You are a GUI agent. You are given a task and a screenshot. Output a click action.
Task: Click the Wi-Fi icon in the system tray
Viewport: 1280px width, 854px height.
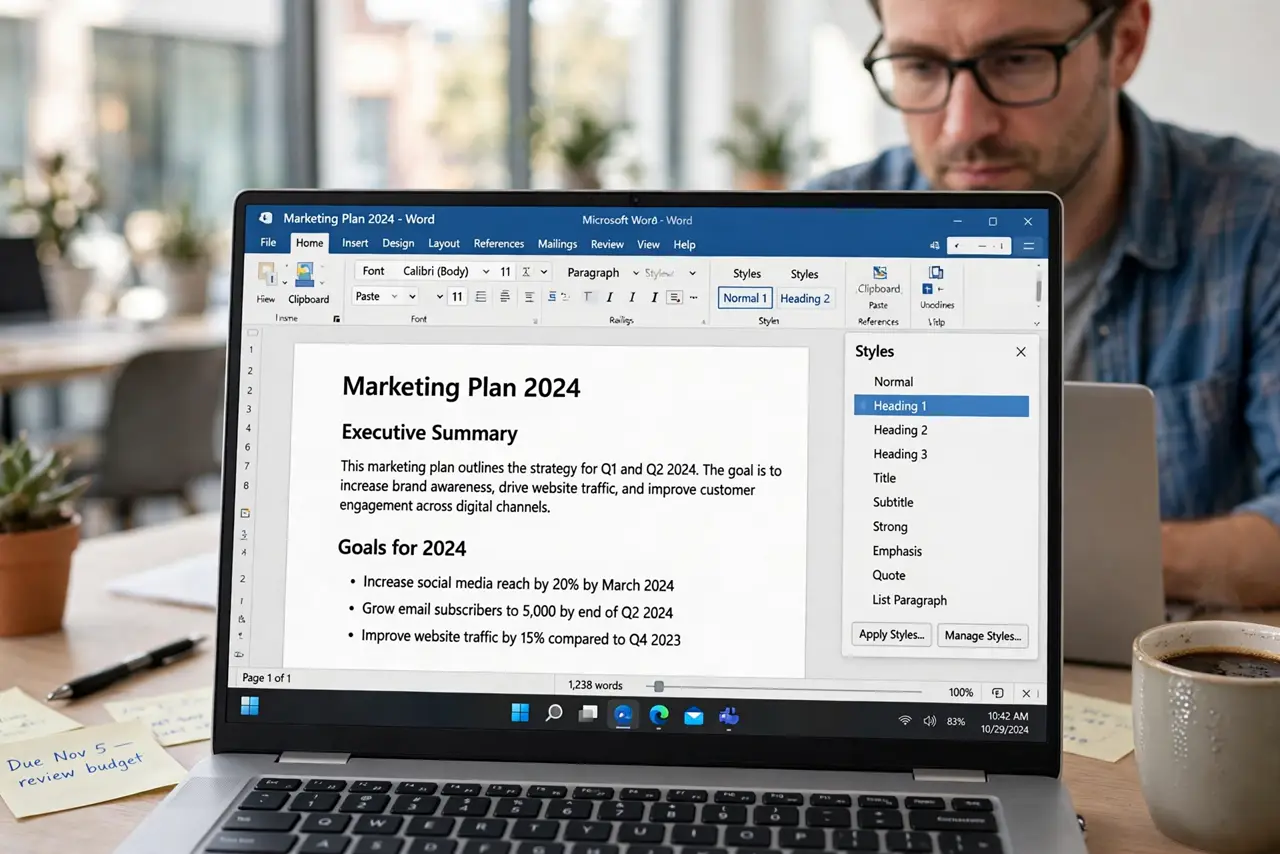click(905, 720)
